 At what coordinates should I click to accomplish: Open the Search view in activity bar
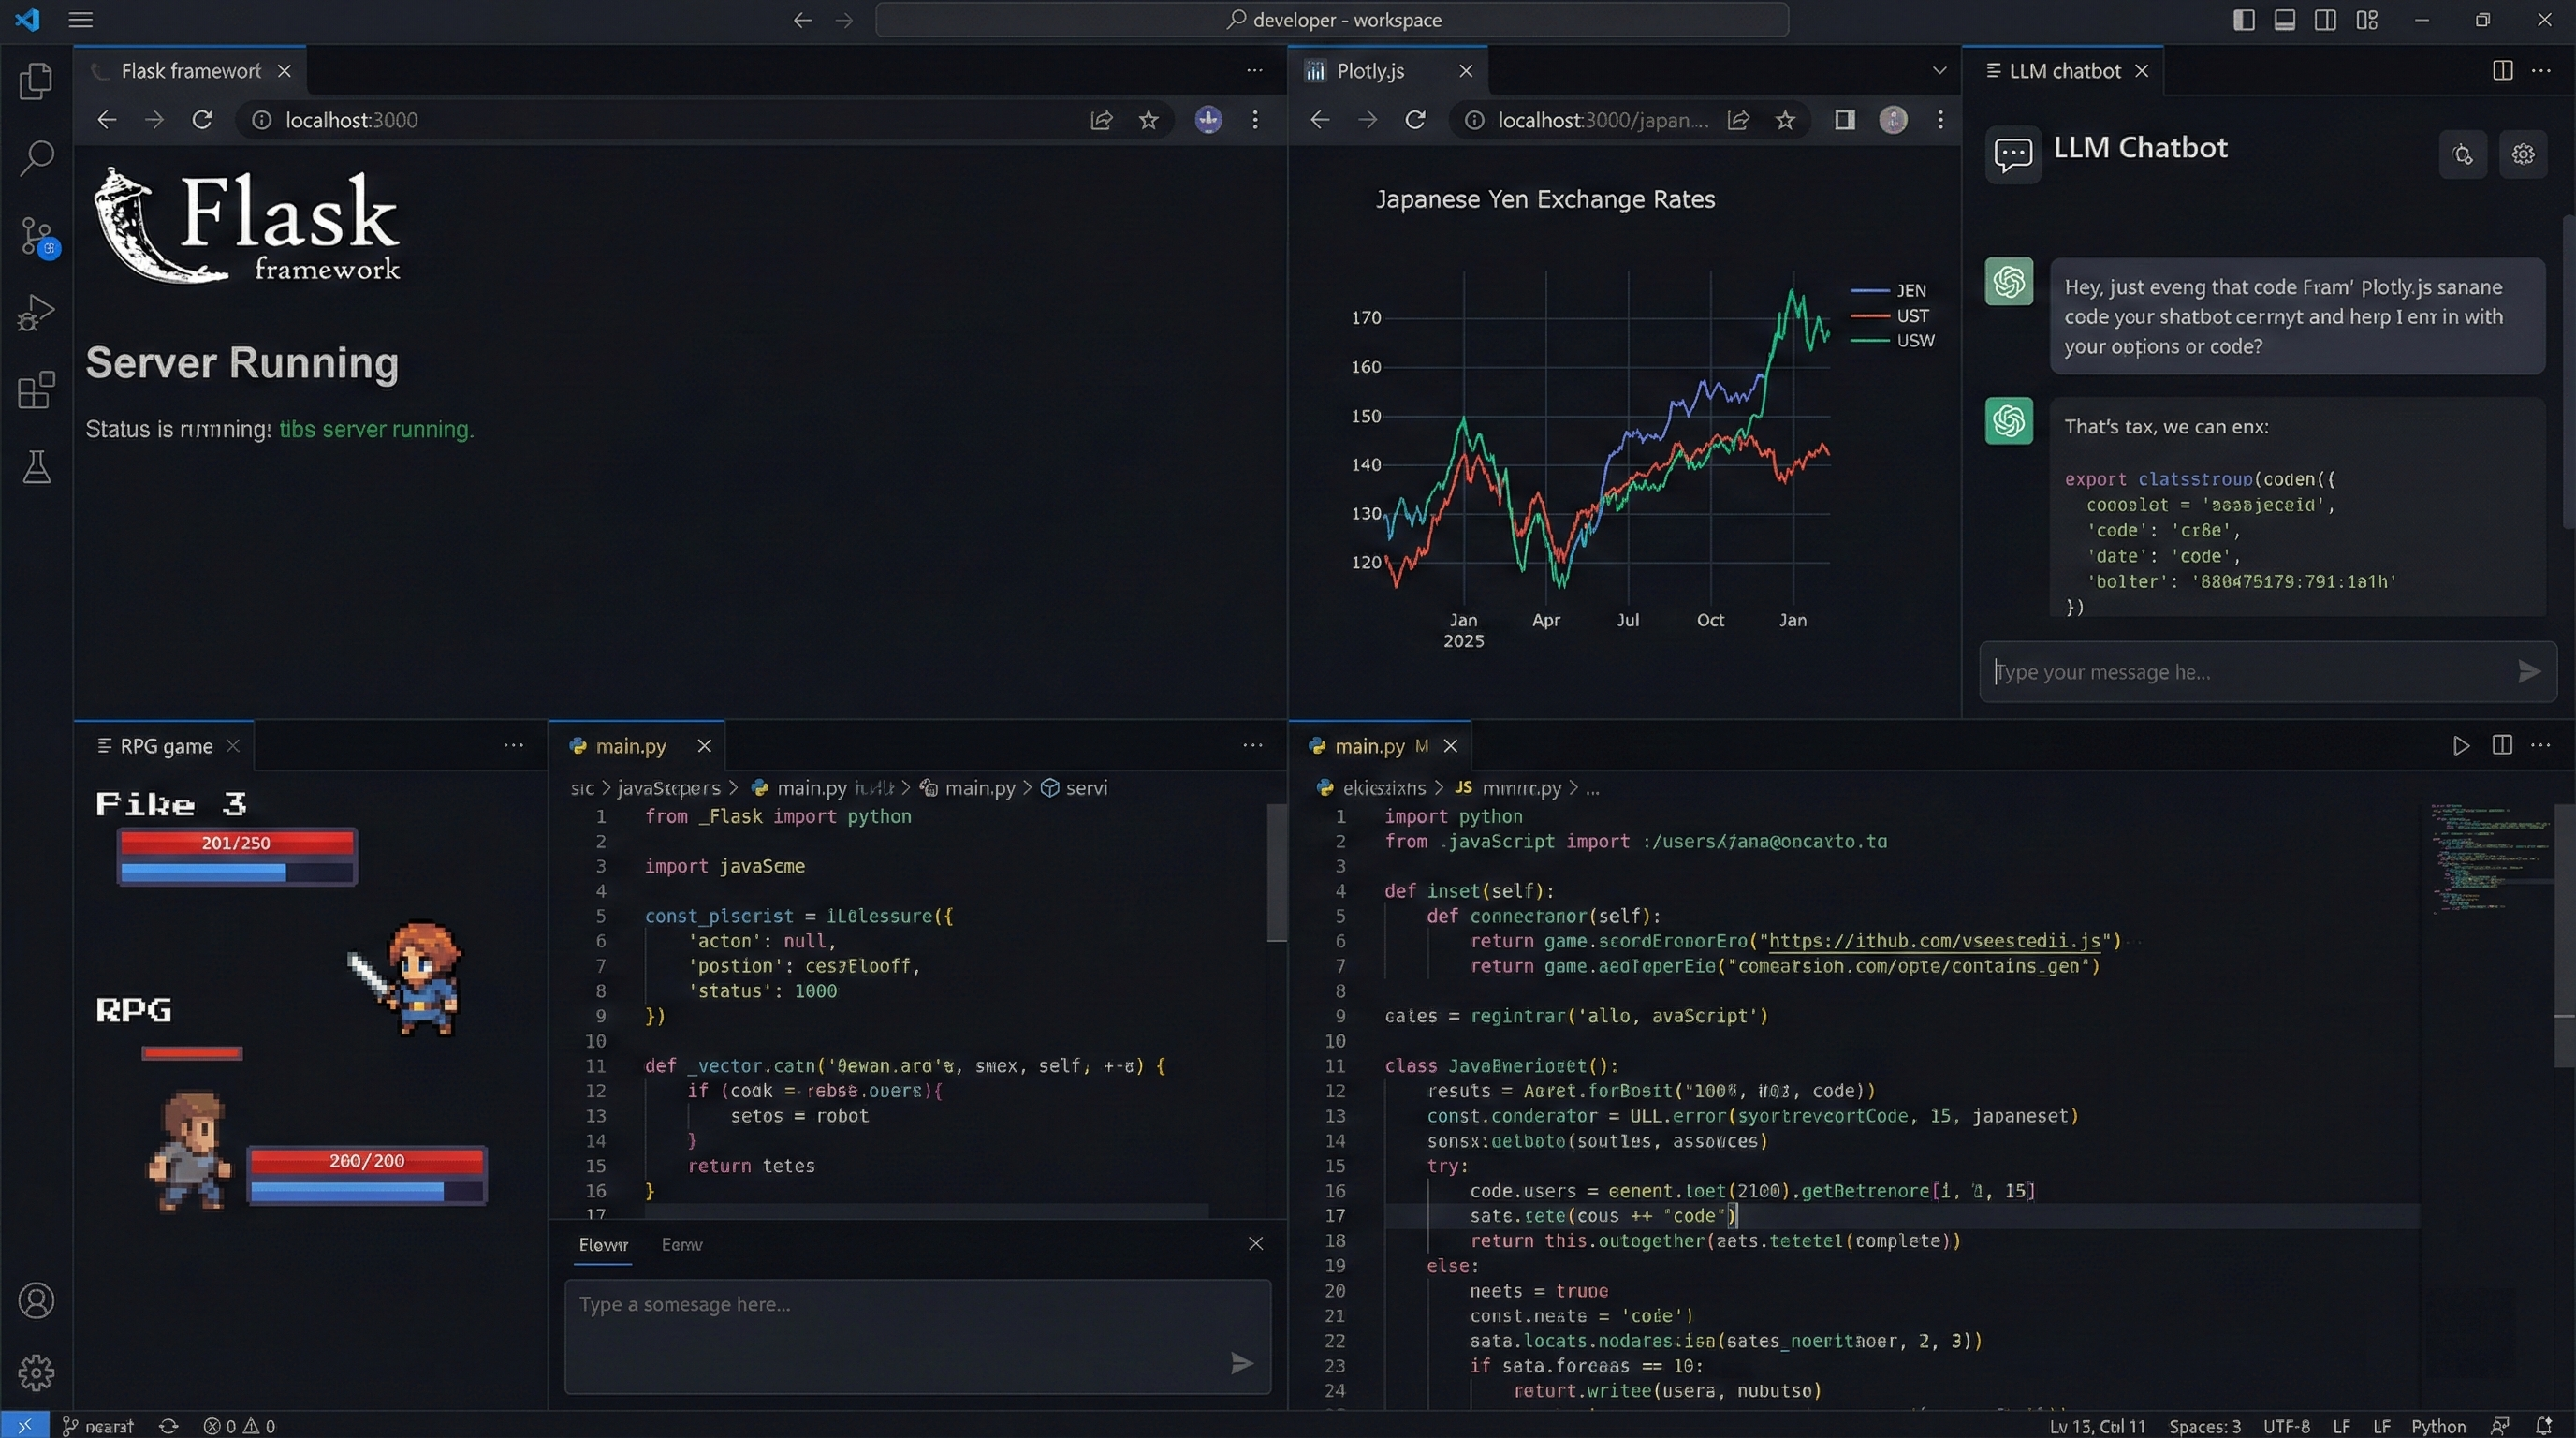click(36, 157)
